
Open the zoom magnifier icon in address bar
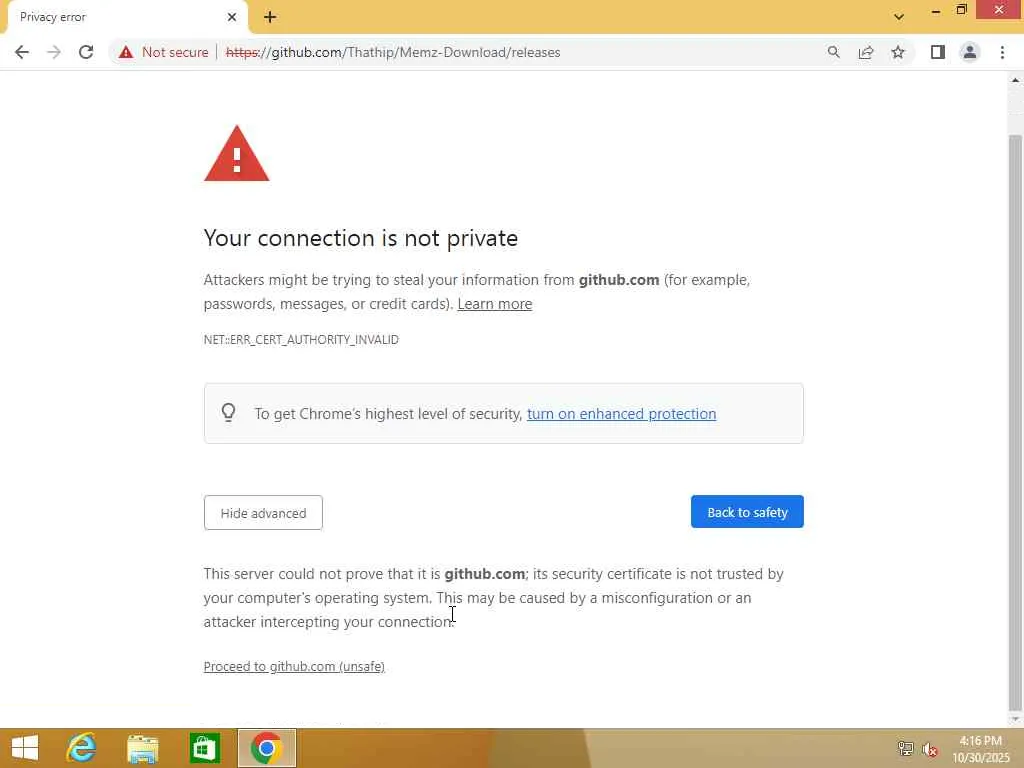coord(834,52)
